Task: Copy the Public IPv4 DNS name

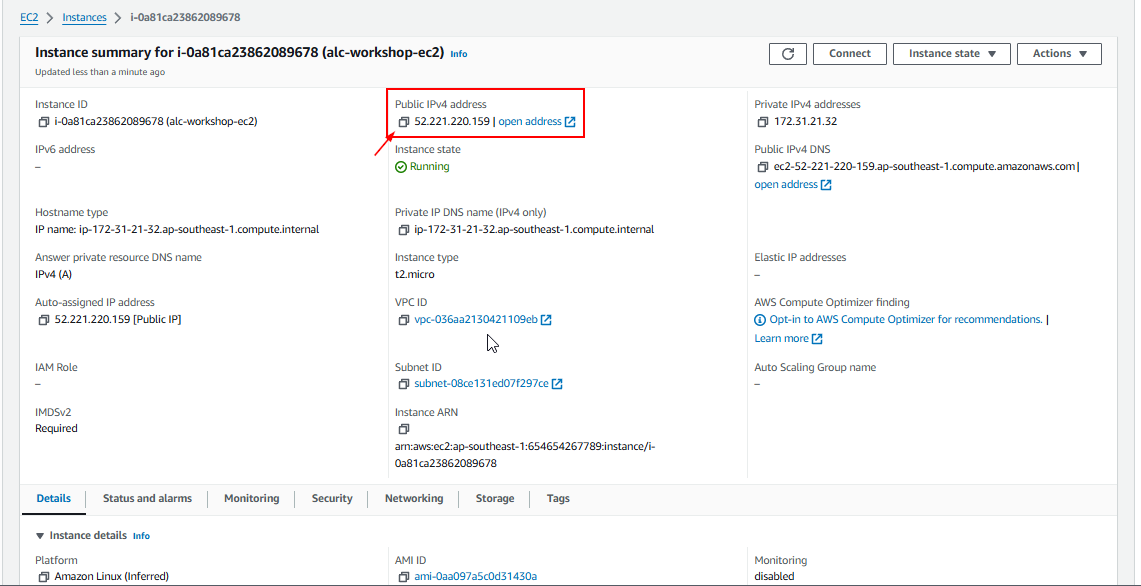Action: [x=763, y=167]
